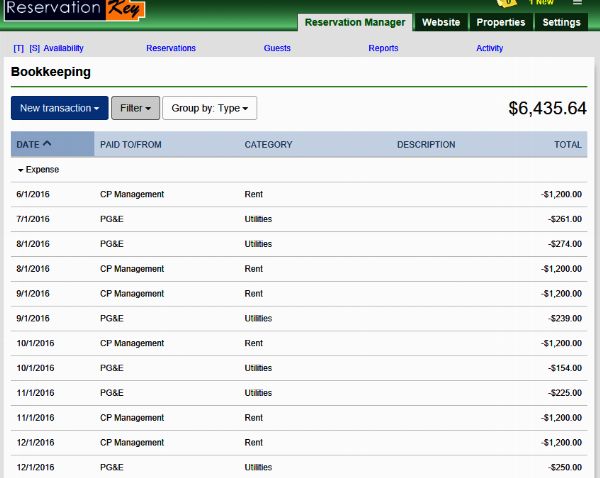Viewport: 600px width, 478px height.
Task: Open the hamburger menu icon
Action: pyautogui.click(x=577, y=3)
